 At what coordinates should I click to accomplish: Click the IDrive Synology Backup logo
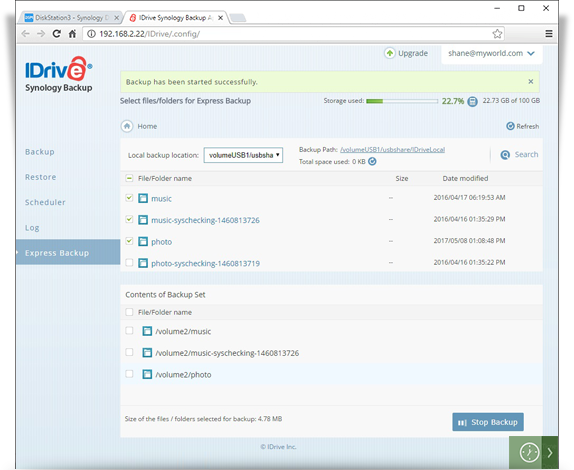pos(59,74)
